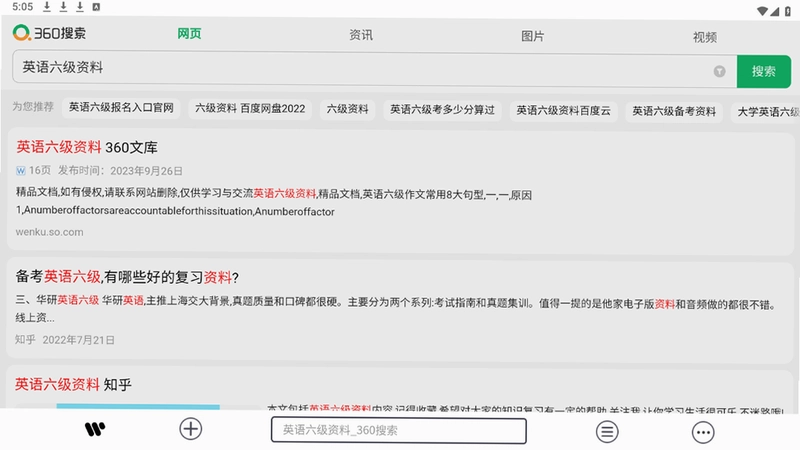
Task: Select suggestion 英语六级资料百度云
Action: (x=563, y=111)
